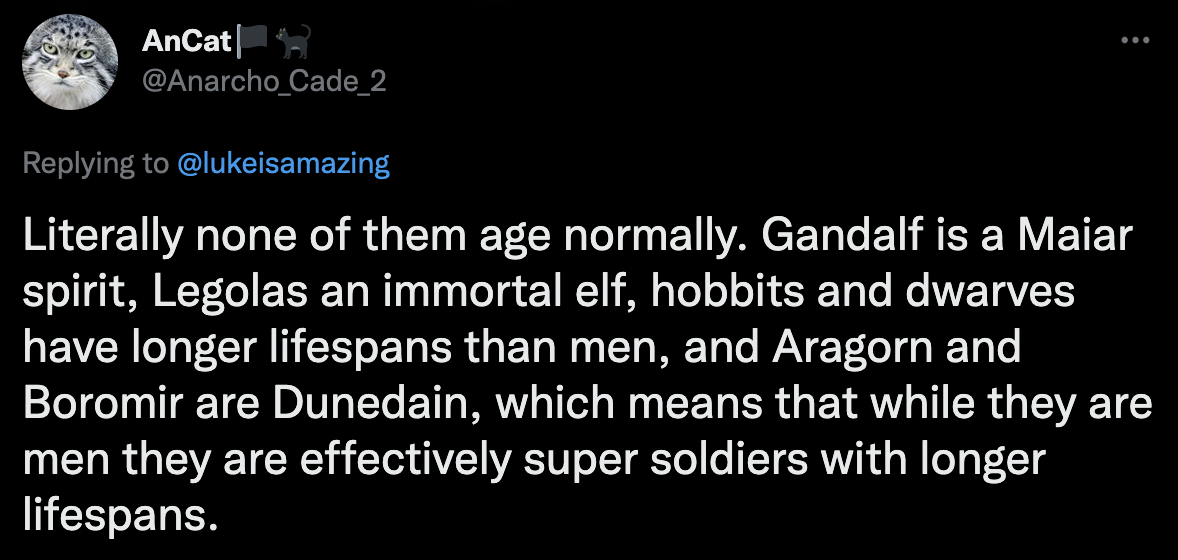Screen dimensions: 1178x560
Task: Click the black flag emoji beside AnCat
Action: 252,42
